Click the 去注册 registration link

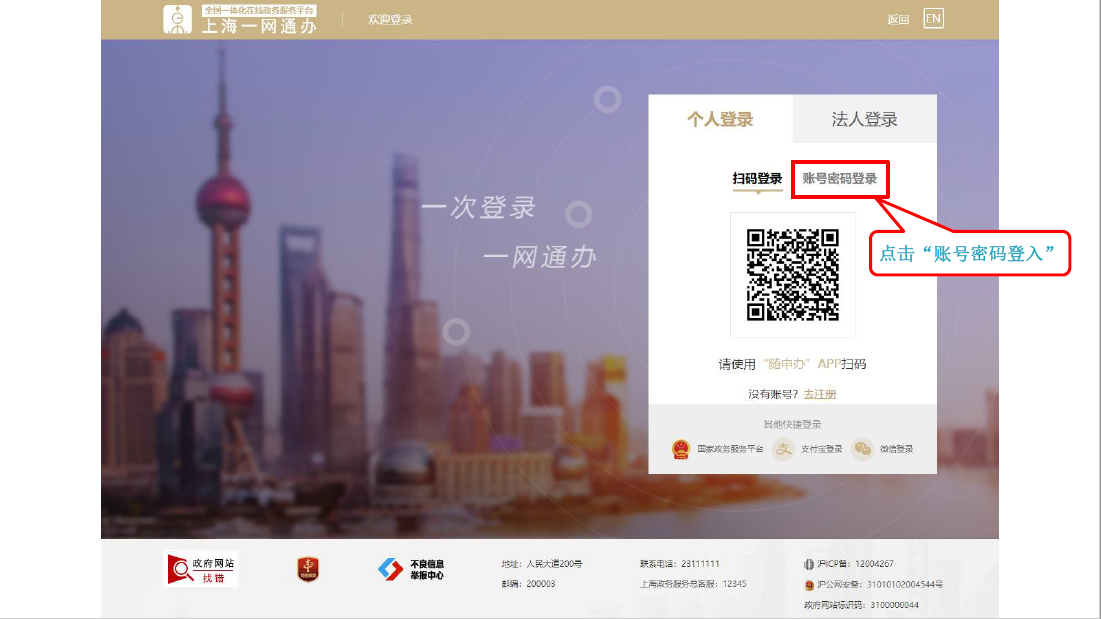click(820, 395)
